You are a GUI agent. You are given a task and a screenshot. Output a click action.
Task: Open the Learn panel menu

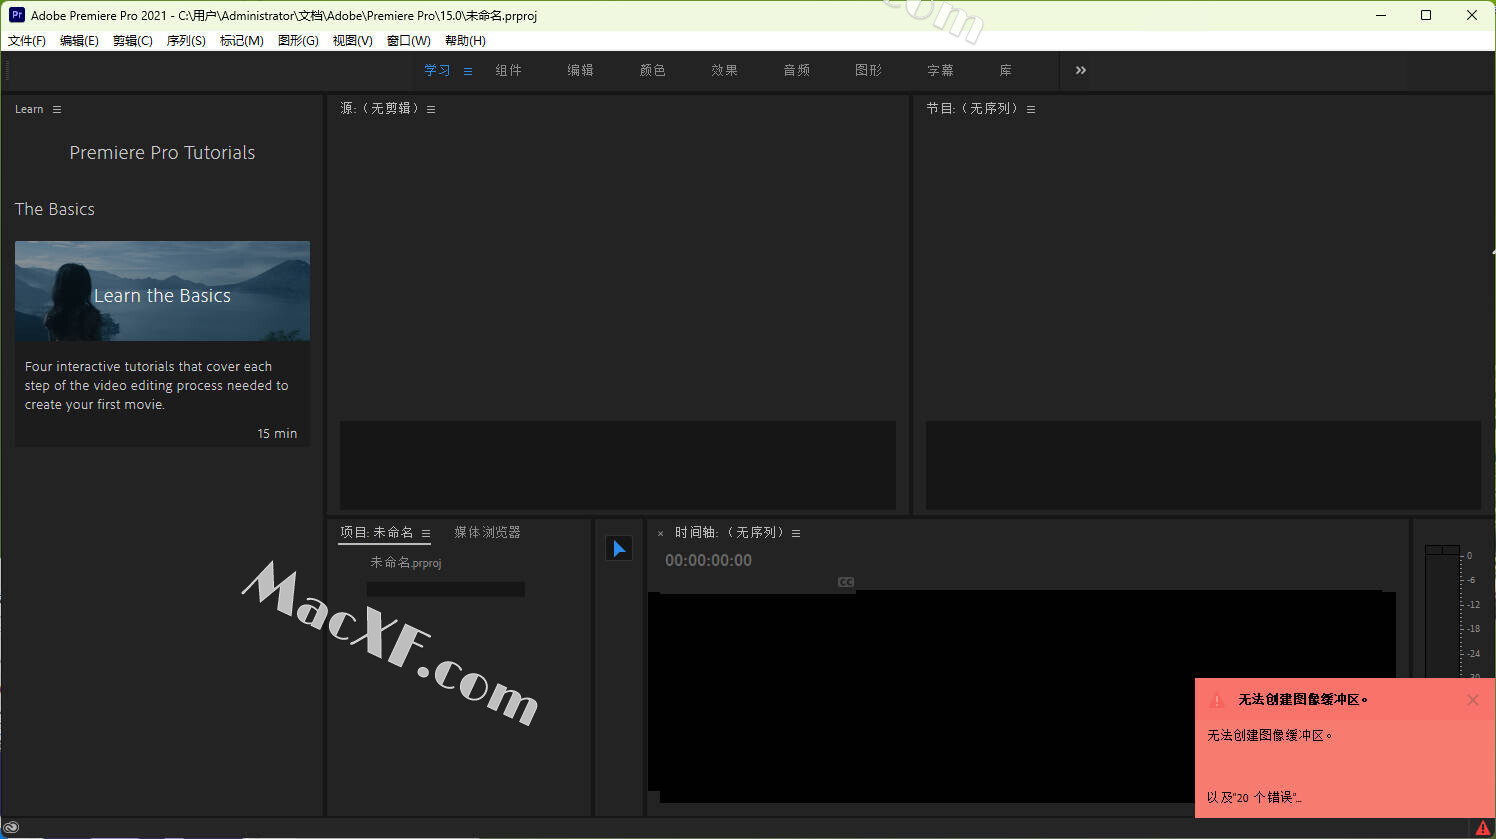[x=57, y=109]
